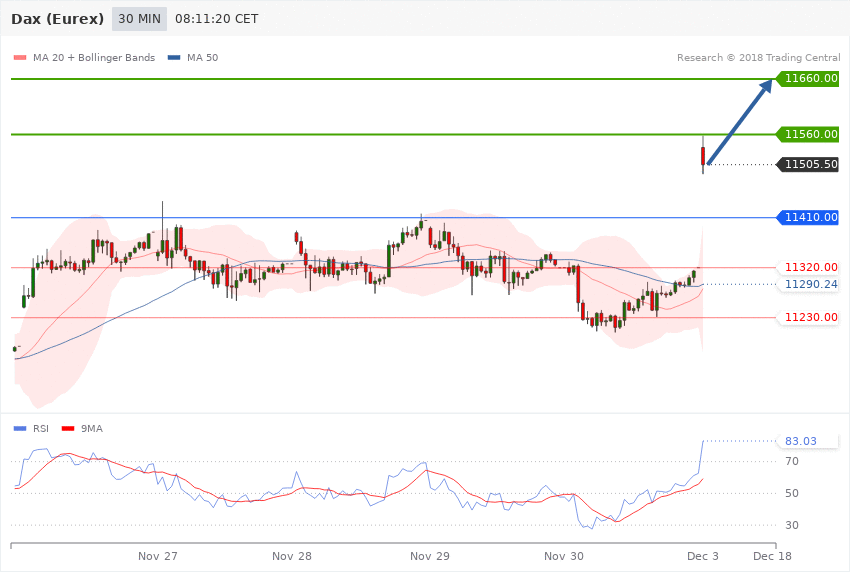Click the 9MA legend label
Image resolution: width=850 pixels, height=576 pixels.
pos(92,429)
